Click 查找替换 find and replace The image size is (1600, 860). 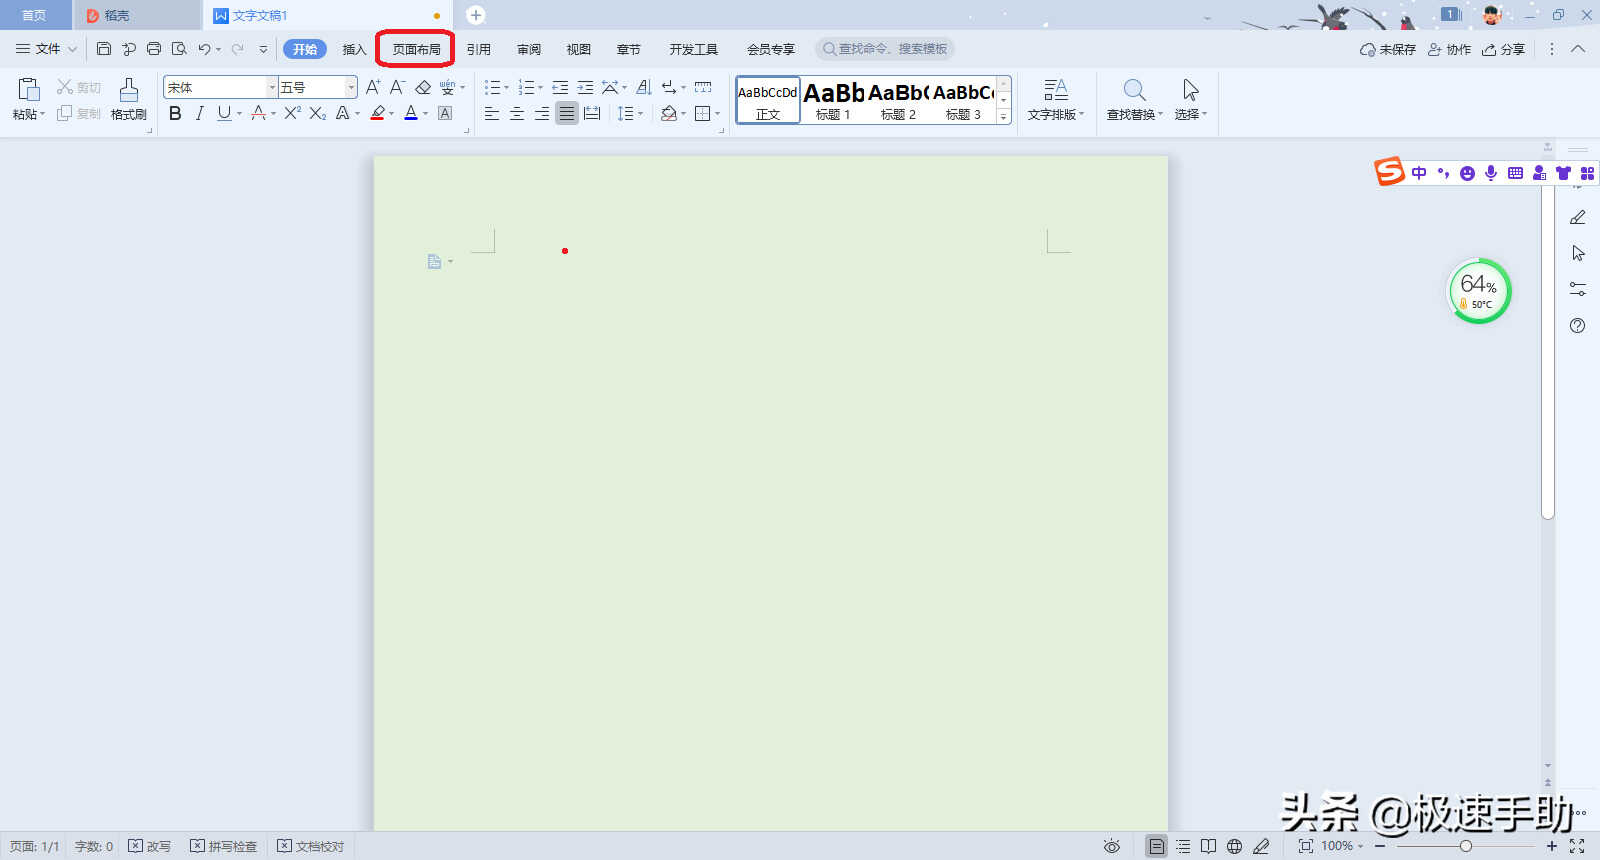tap(1135, 100)
